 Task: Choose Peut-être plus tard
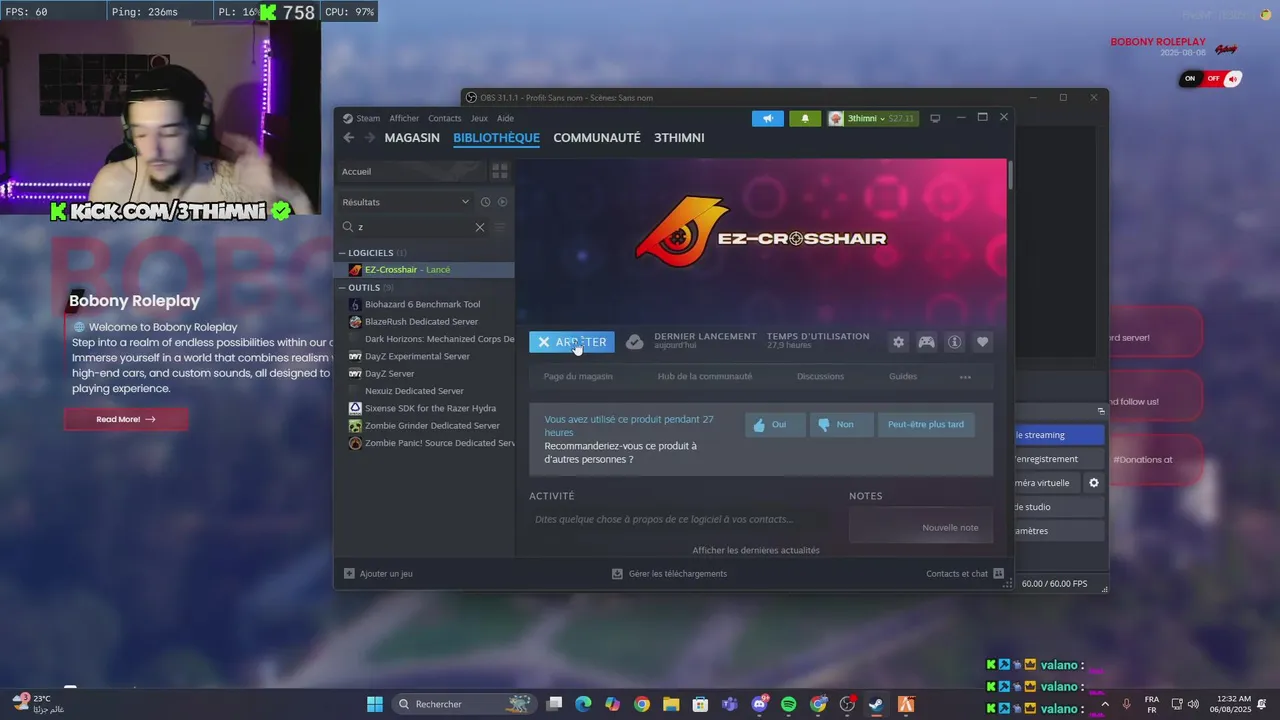tap(926, 425)
